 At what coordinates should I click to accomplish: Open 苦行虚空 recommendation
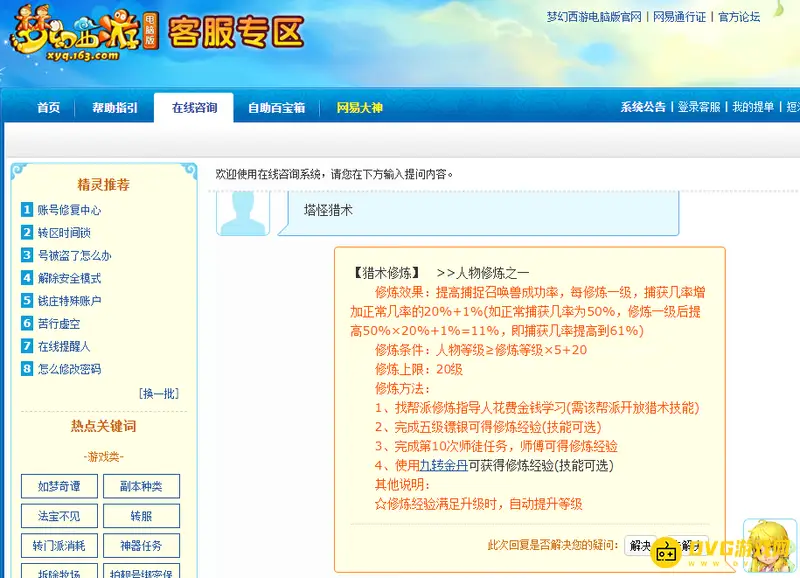coord(59,323)
